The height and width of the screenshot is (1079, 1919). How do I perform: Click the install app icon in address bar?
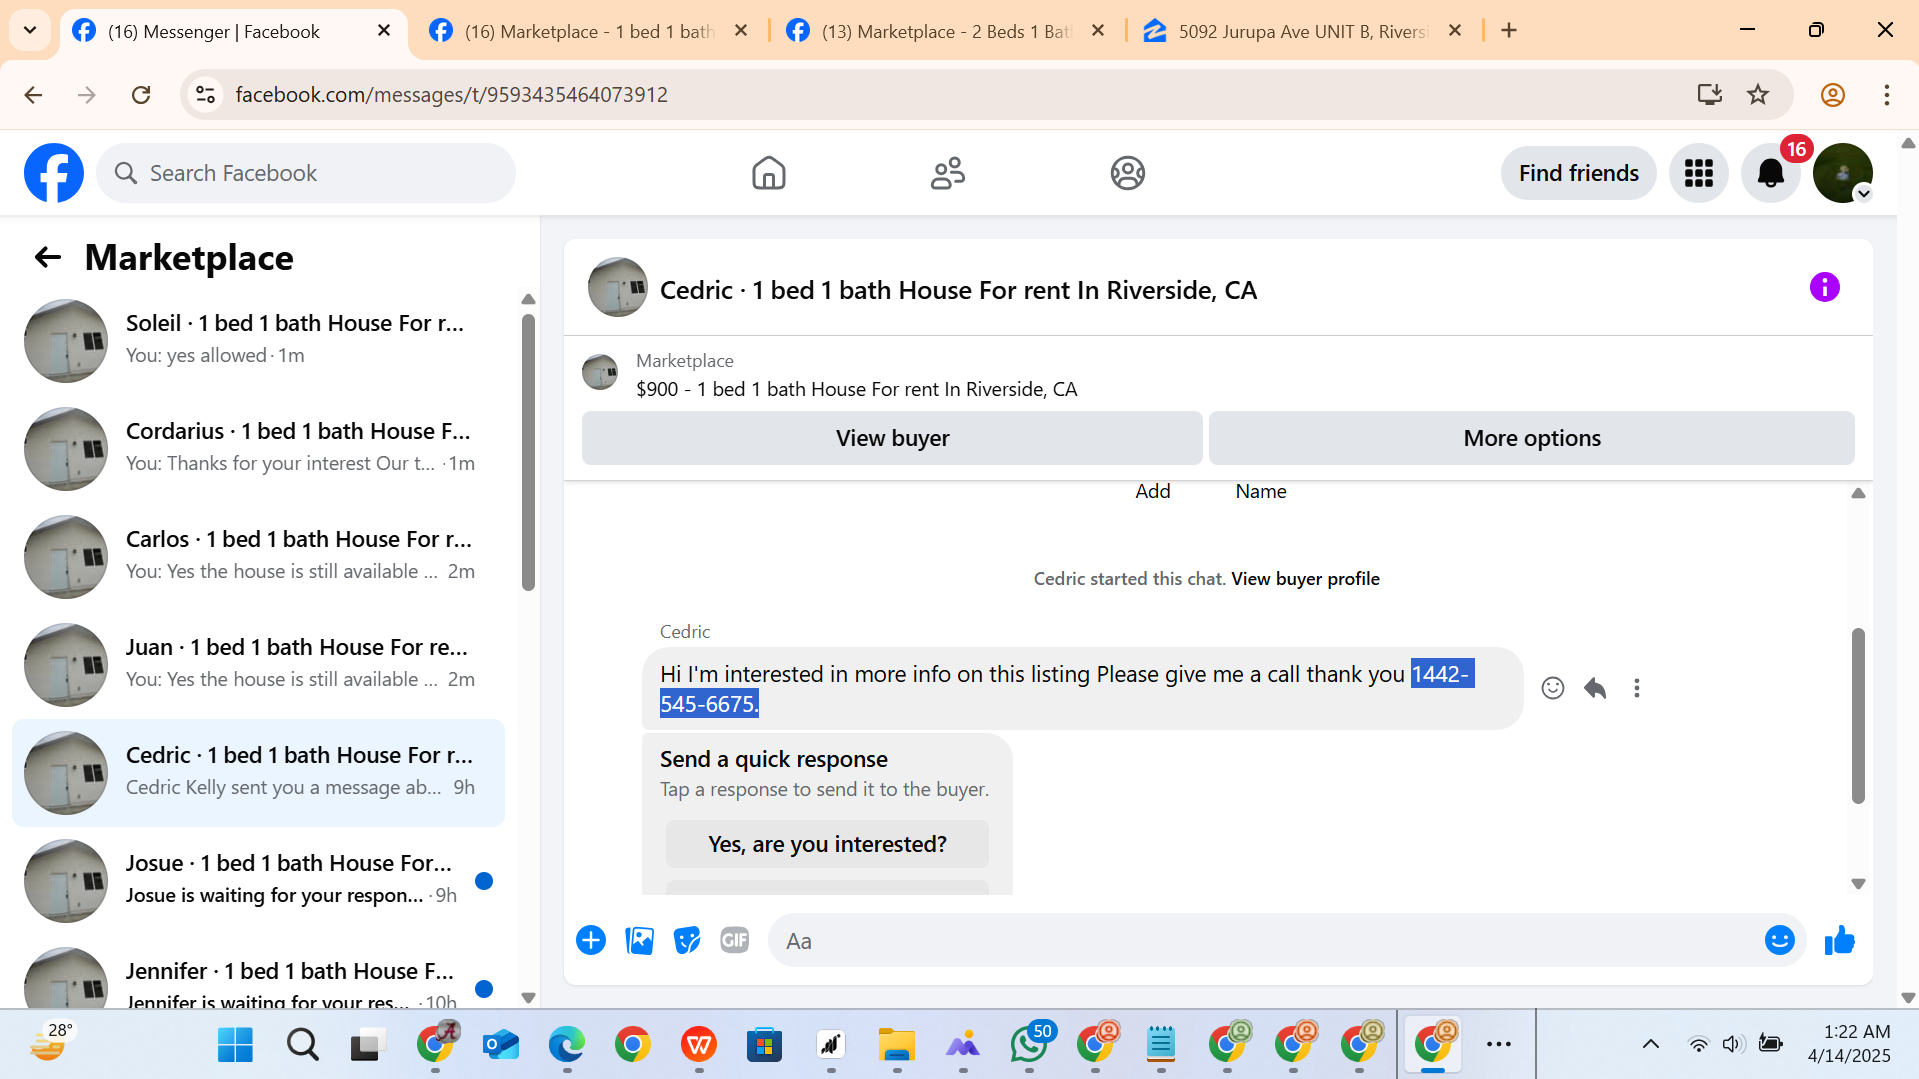click(x=1710, y=95)
